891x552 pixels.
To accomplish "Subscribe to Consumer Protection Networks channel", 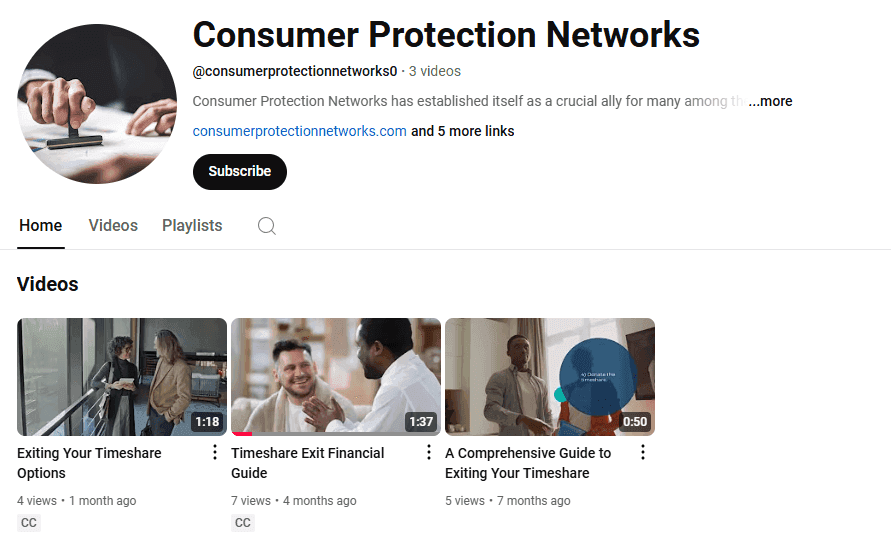I will pos(239,171).
